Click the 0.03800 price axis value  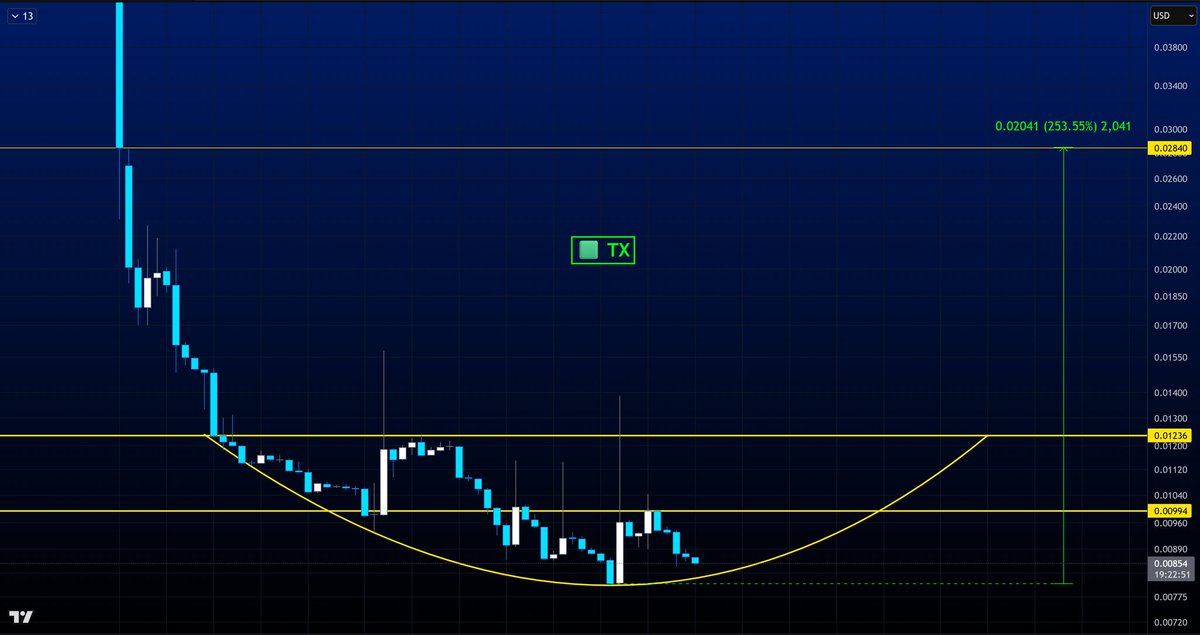(1170, 46)
